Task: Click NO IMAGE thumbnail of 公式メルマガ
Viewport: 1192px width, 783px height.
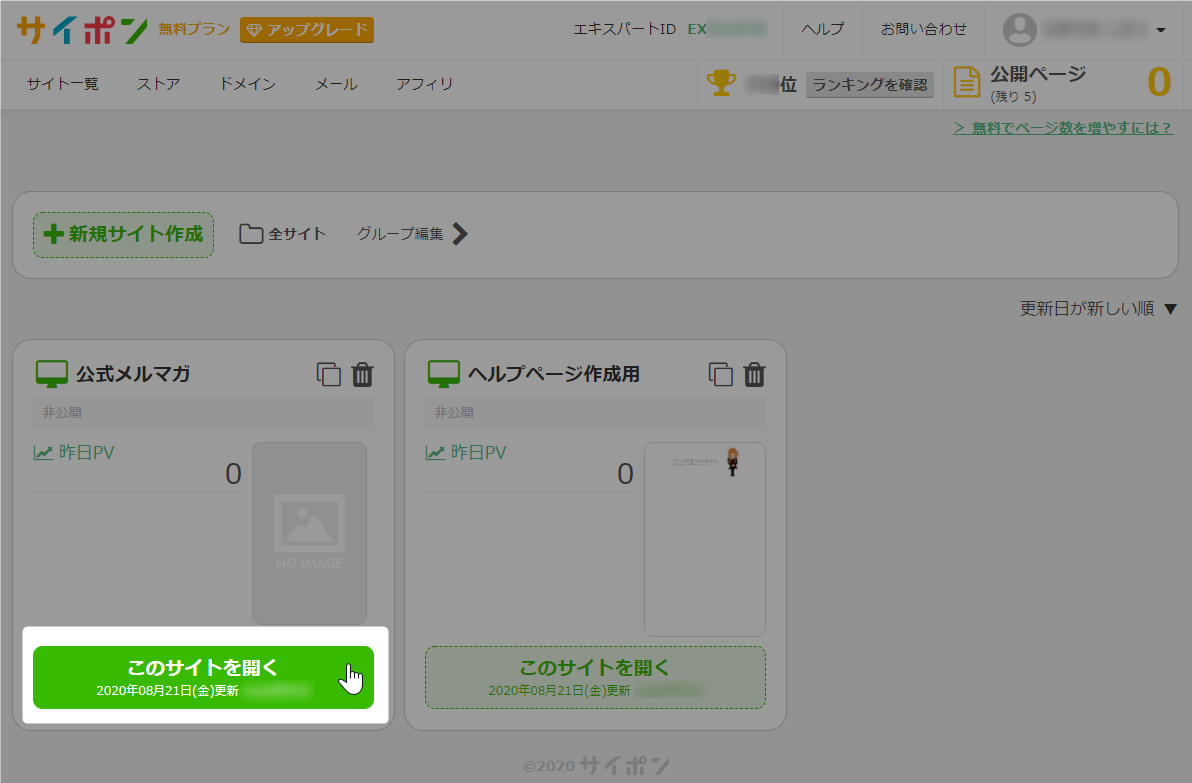Action: click(x=309, y=533)
